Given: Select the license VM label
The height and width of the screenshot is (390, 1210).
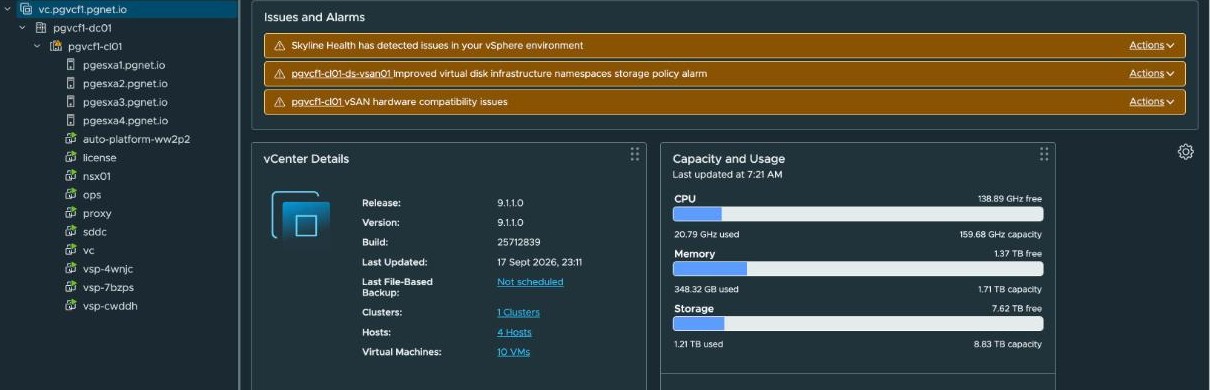Looking at the screenshot, I should pyautogui.click(x=99, y=158).
